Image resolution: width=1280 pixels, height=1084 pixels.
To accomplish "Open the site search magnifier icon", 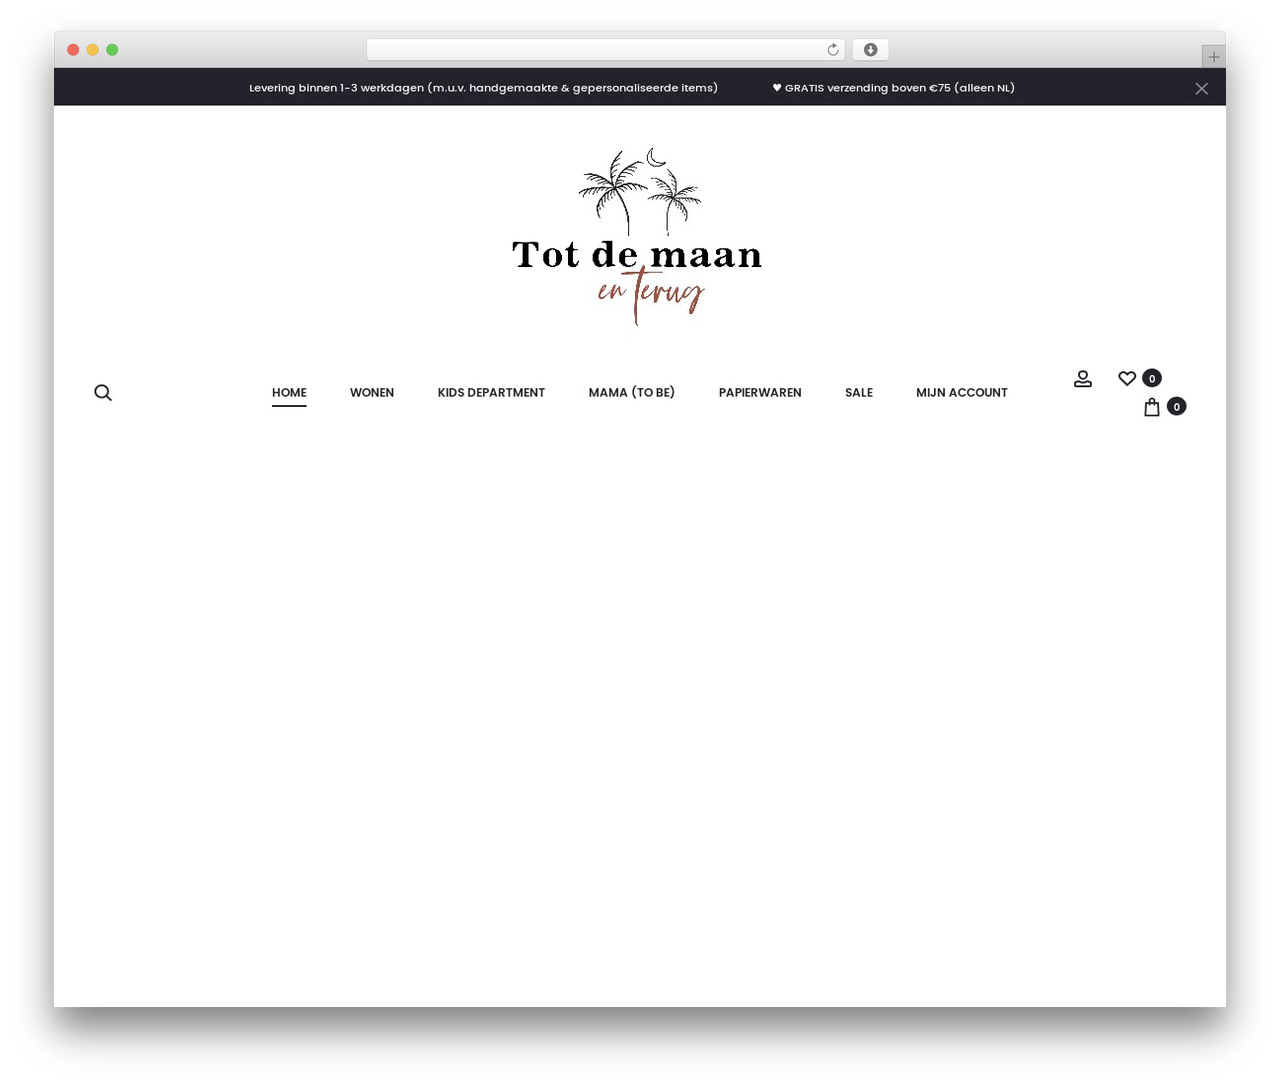I will point(103,393).
